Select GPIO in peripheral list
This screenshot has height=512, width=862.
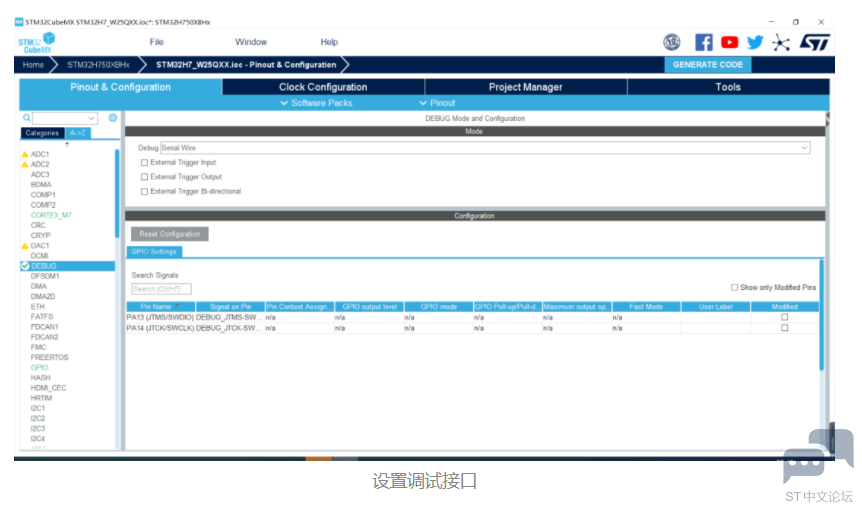pyautogui.click(x=40, y=368)
